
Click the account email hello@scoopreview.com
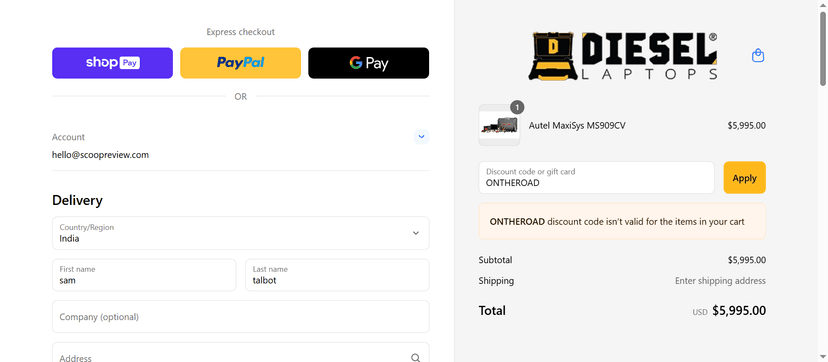(100, 155)
